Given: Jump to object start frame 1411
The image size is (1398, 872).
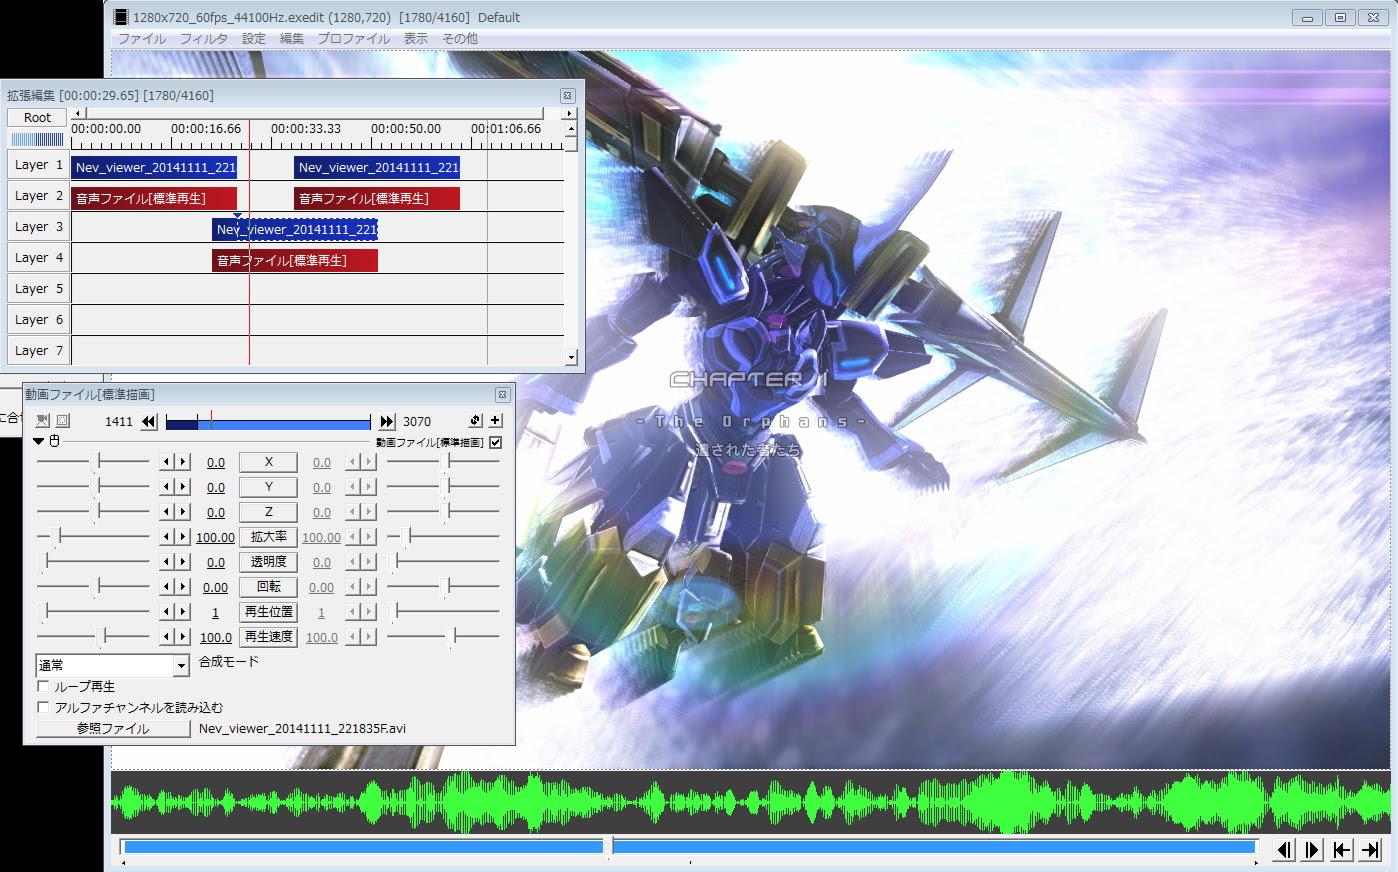Looking at the screenshot, I should tap(149, 422).
